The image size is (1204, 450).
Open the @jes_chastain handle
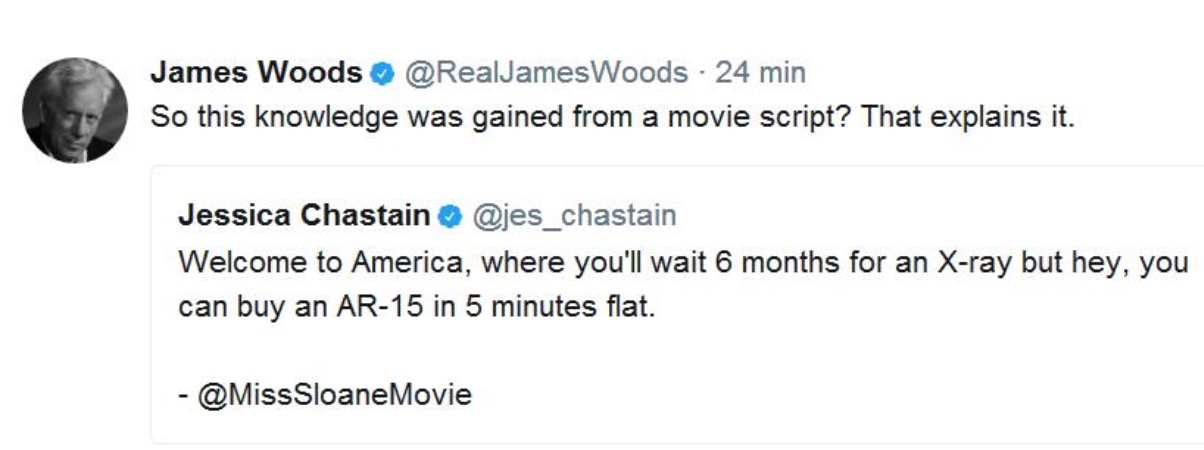pyautogui.click(x=573, y=215)
